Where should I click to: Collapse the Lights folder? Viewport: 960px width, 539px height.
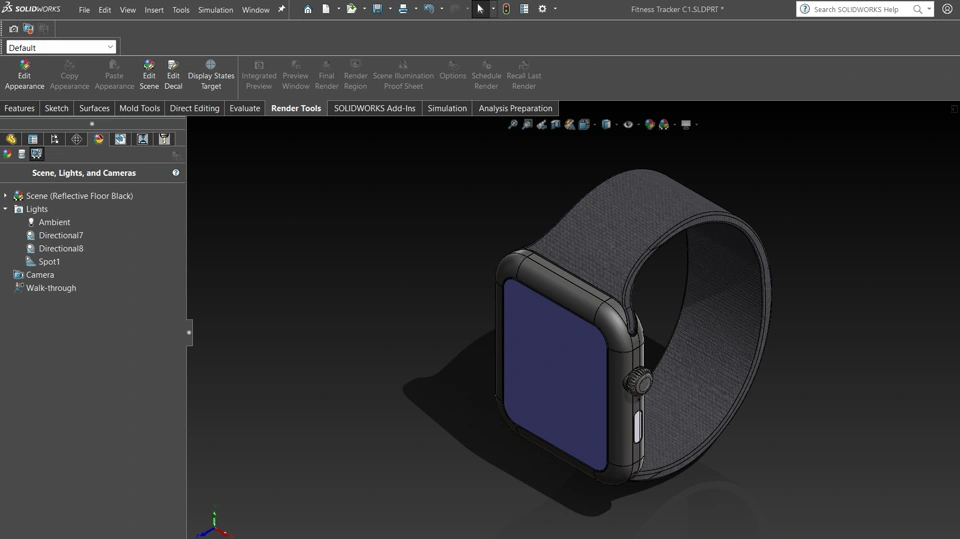6,209
